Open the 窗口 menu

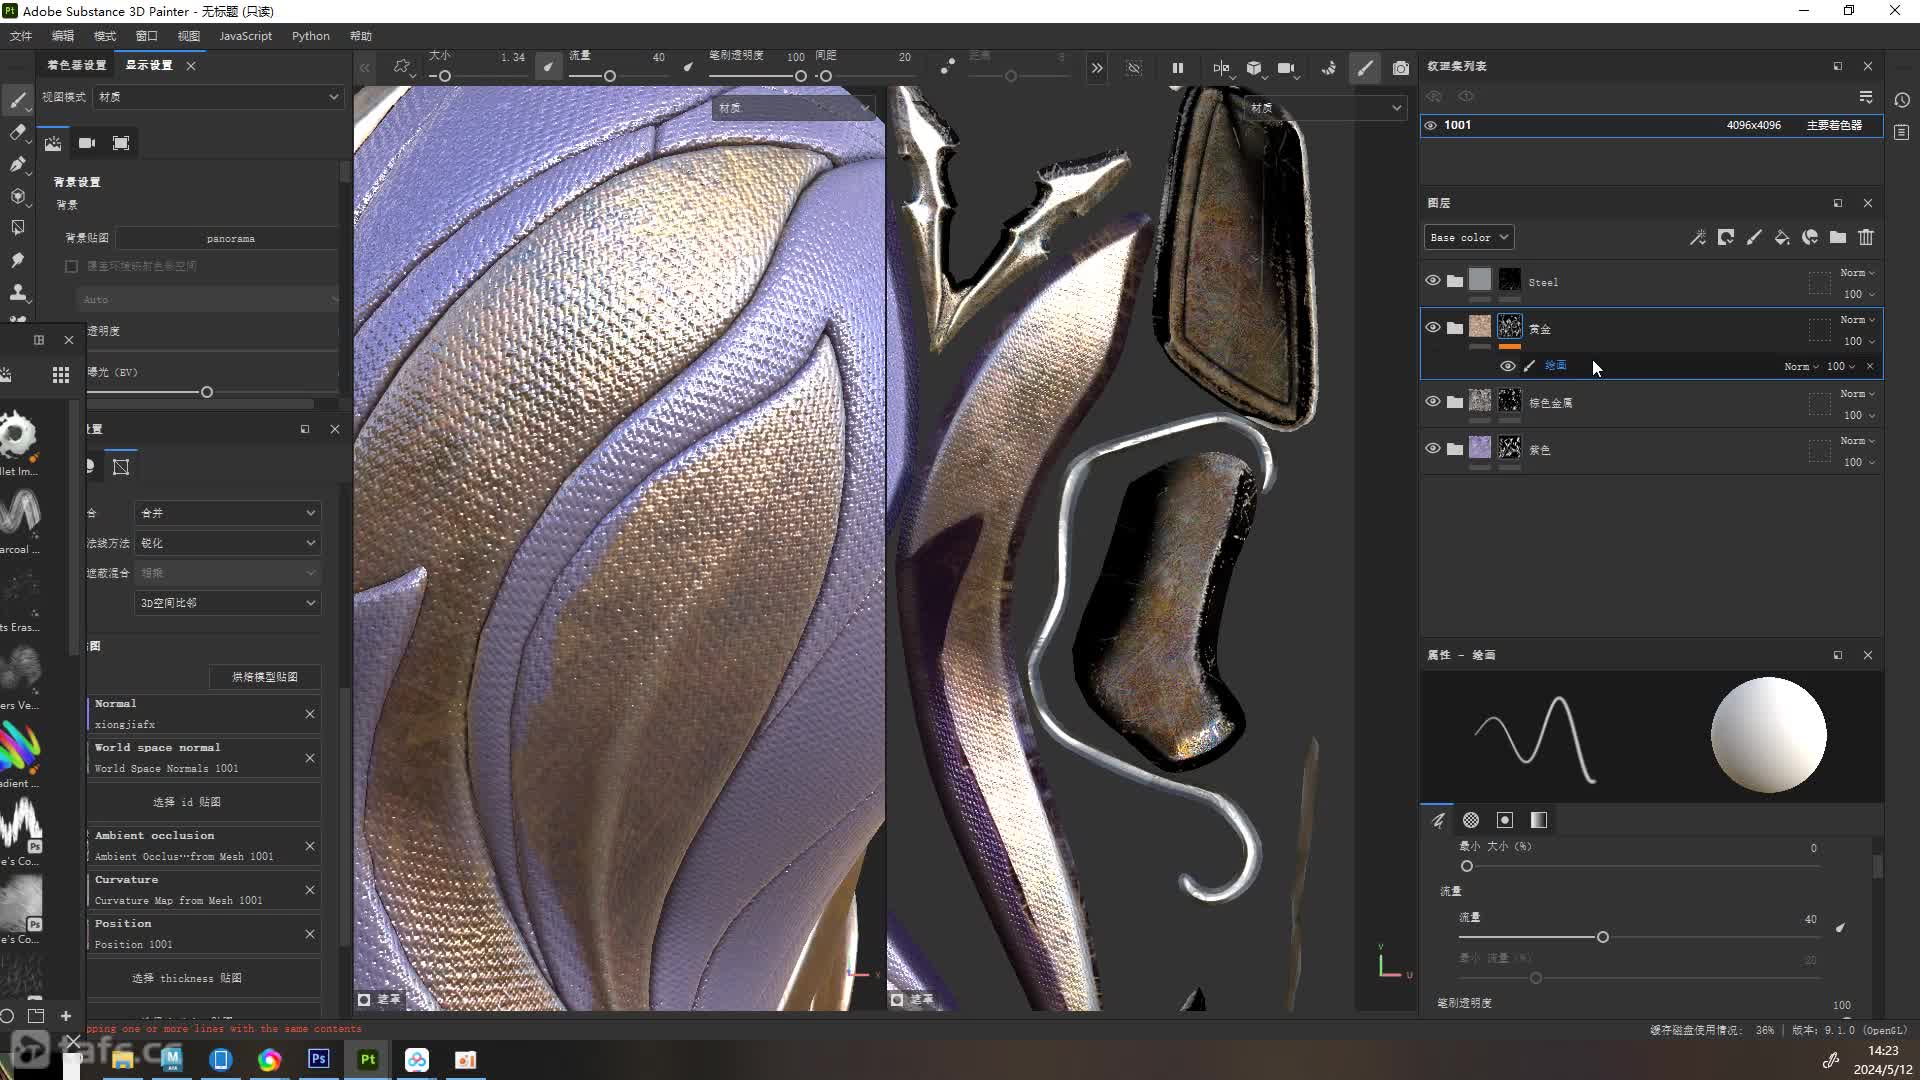coord(147,36)
